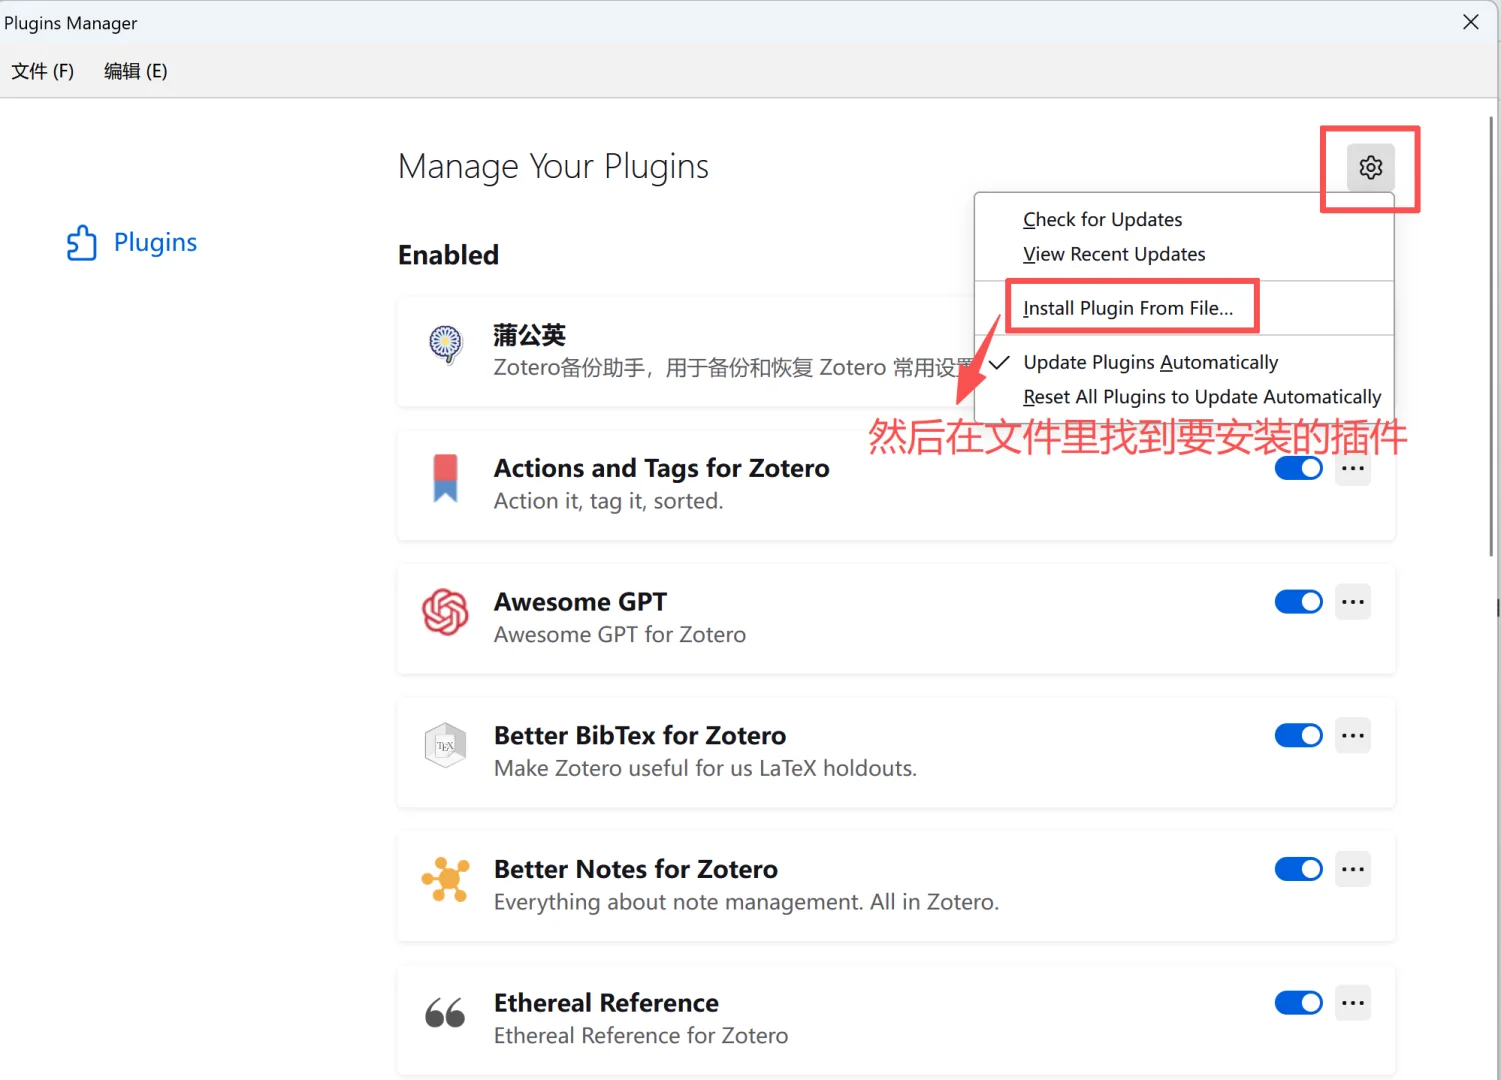Click the 蒲公英 dandelion plugin icon
Viewport: 1501px width, 1080px height.
click(445, 344)
